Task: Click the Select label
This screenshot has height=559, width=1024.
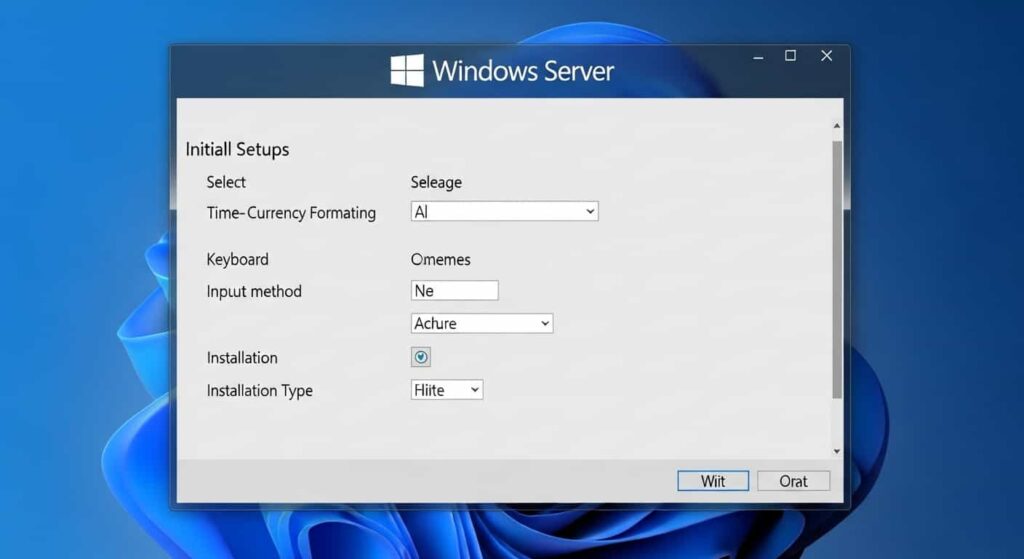Action: 226,182
